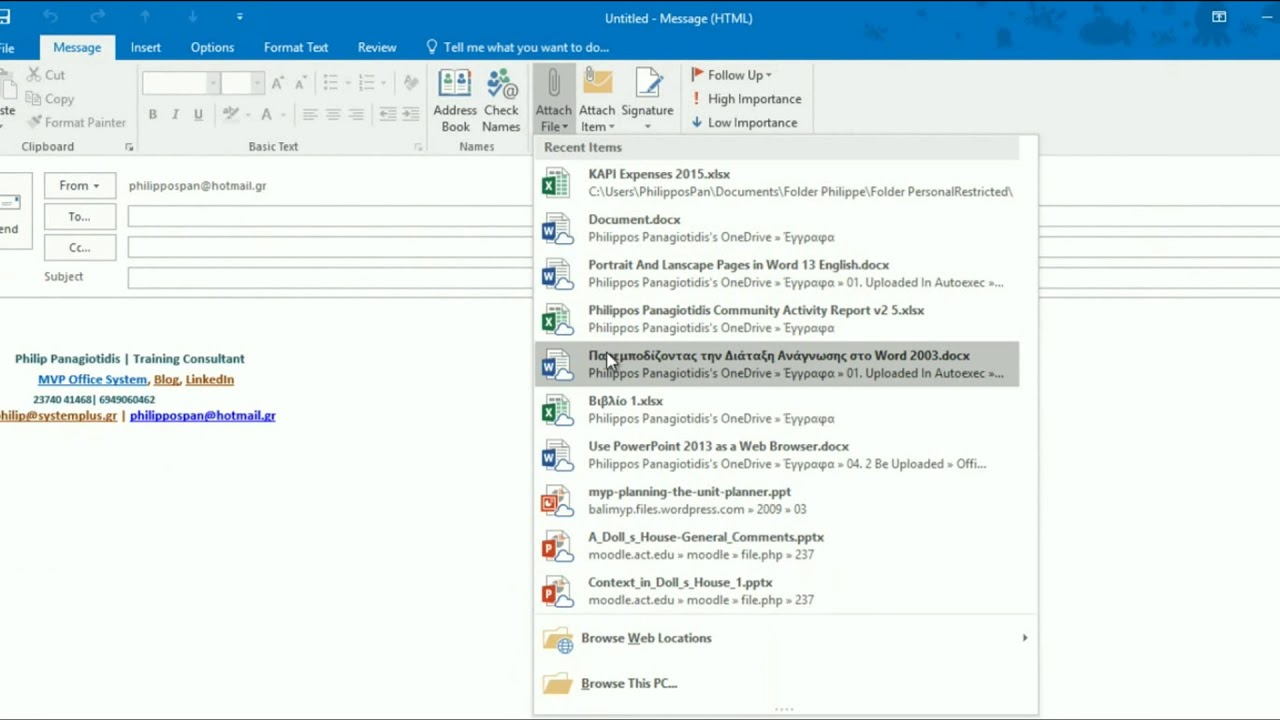Image resolution: width=1280 pixels, height=720 pixels.
Task: Open the LinkedIn signature link
Action: [x=209, y=380]
